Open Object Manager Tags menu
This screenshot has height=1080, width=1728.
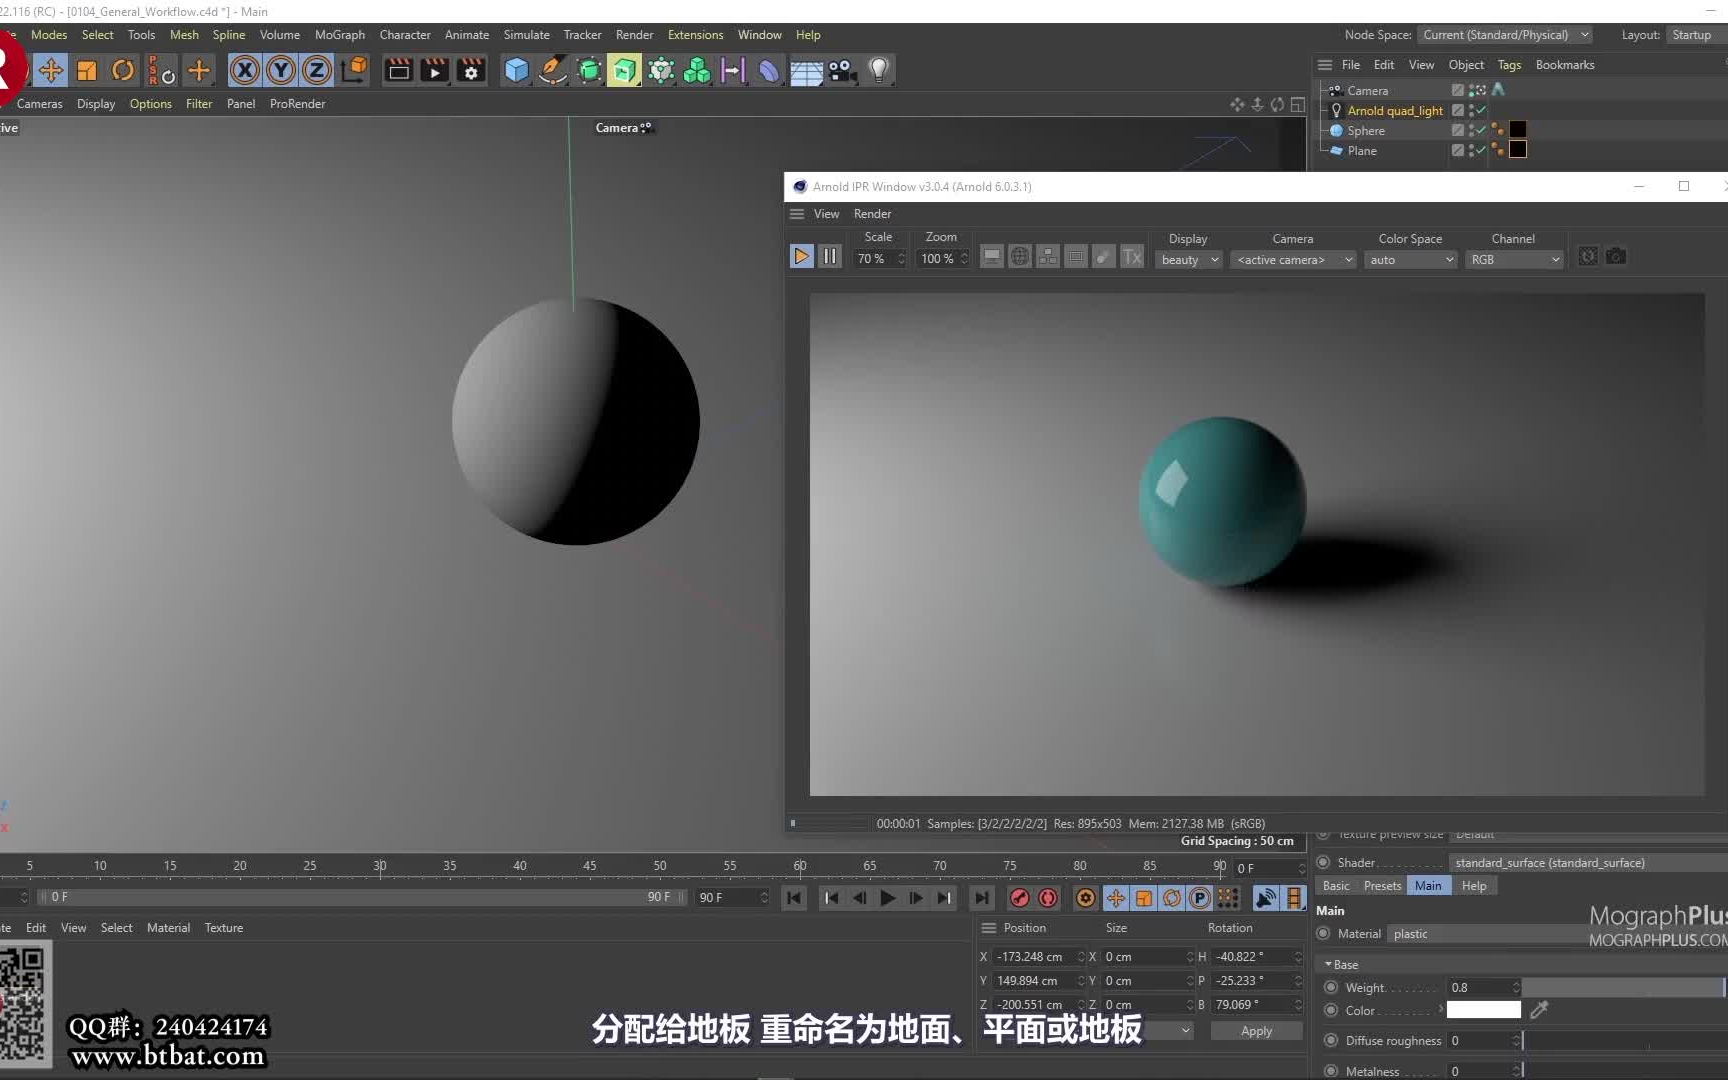point(1509,65)
